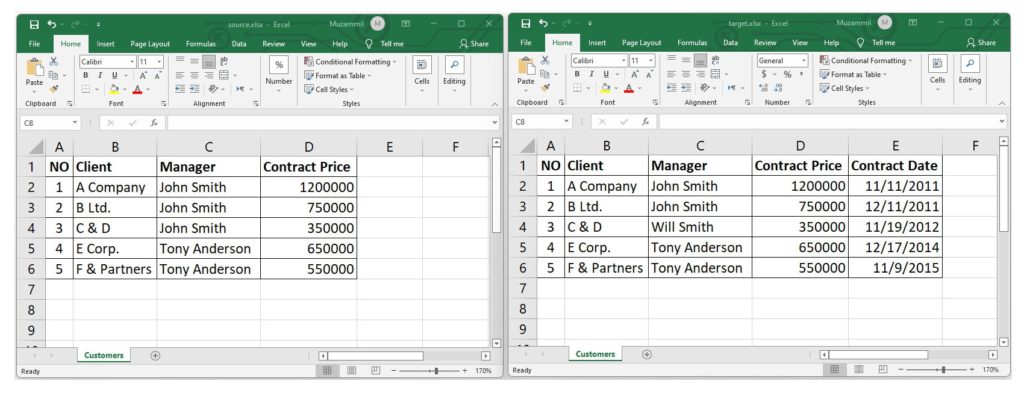Screen dimensions: 1024x393
Task: Toggle Center alignment in source.xlsx
Action: pyautogui.click(x=194, y=75)
